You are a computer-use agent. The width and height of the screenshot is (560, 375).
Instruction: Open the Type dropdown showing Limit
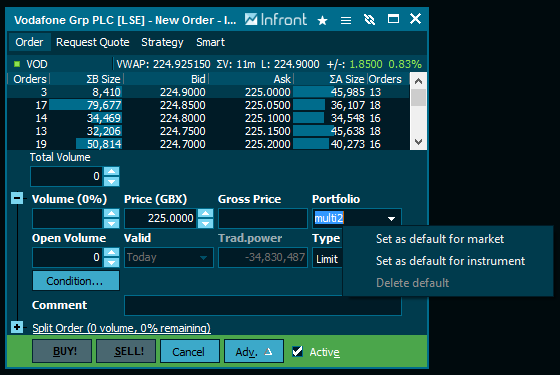point(328,259)
